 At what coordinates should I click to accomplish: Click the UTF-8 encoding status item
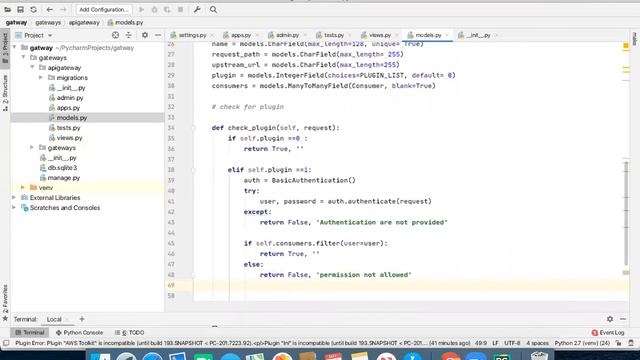[x=512, y=343]
